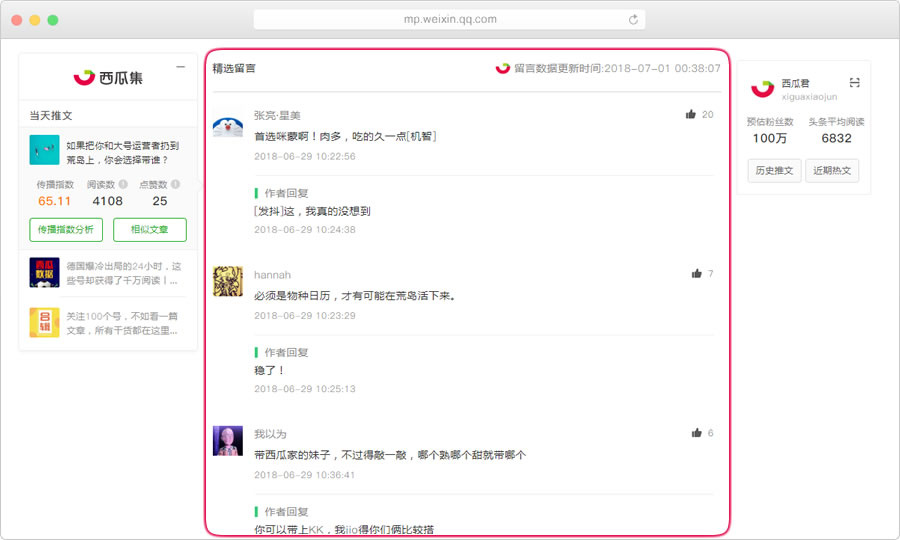This screenshot has width=900, height=540.
Task: Click username 张亮·星美
Action: (x=277, y=115)
